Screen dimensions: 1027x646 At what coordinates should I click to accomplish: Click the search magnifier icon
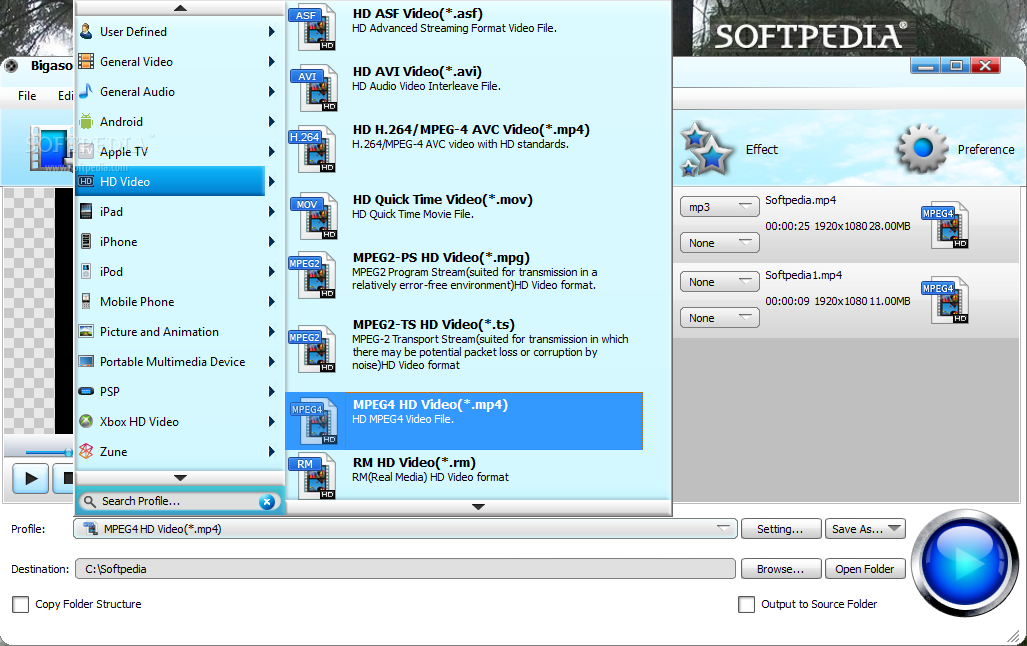(x=90, y=501)
